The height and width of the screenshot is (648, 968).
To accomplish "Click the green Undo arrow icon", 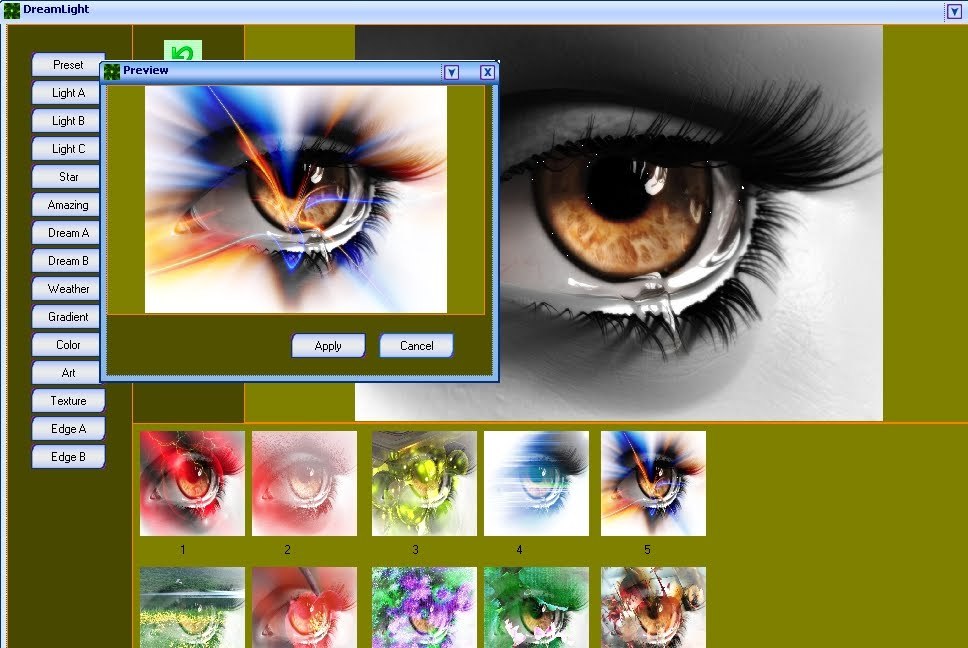I will point(182,50).
